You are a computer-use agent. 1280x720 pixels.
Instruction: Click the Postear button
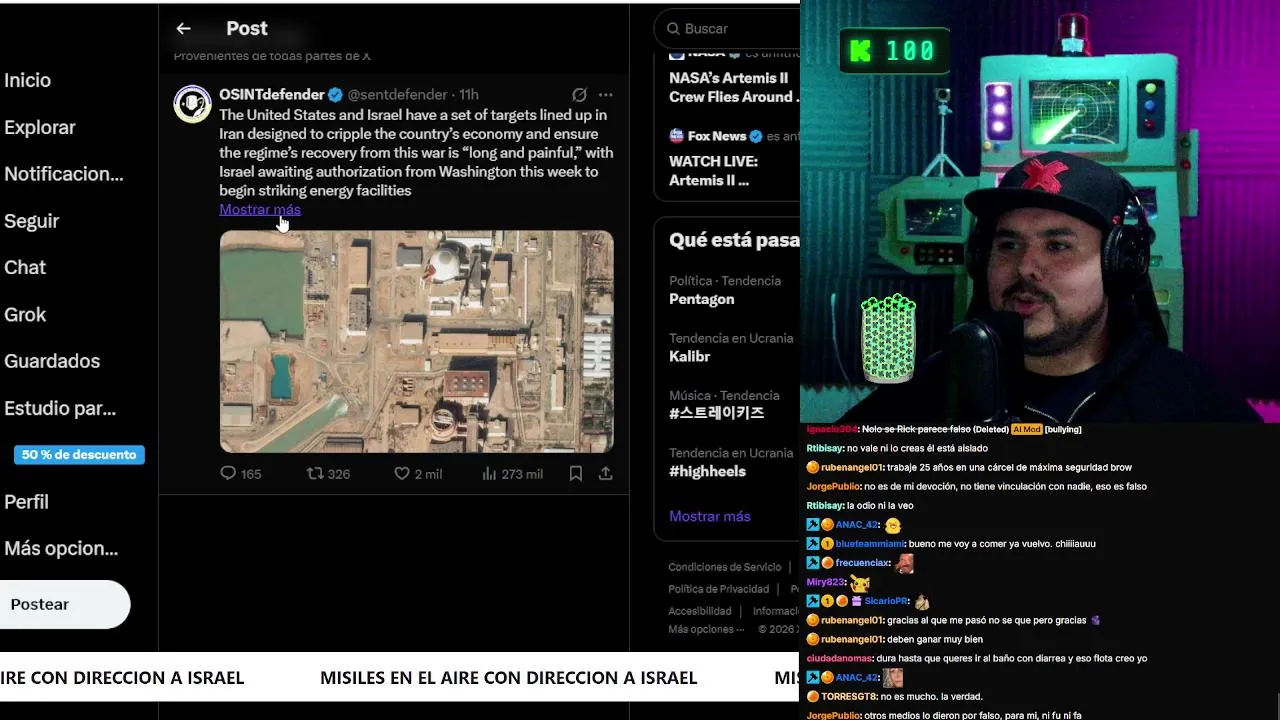[x=65, y=604]
